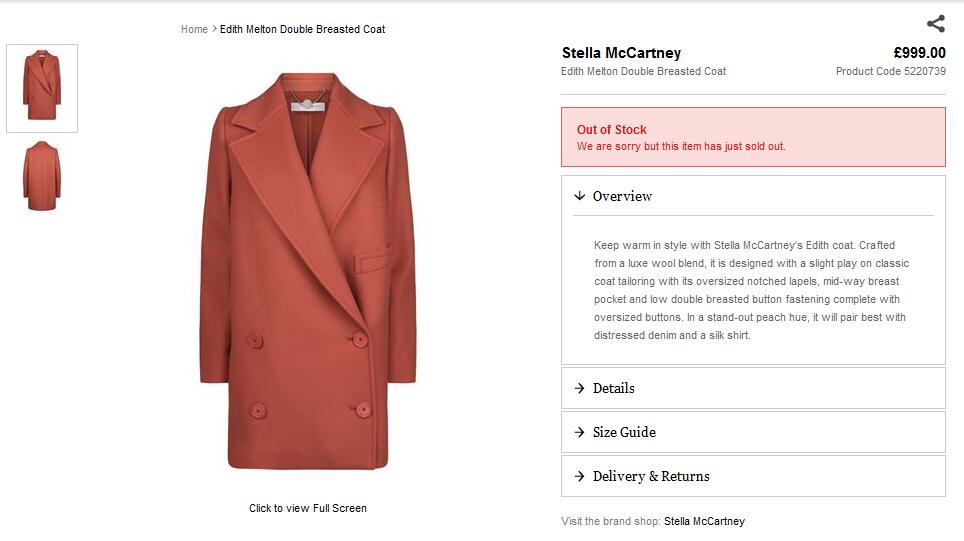Click the share icon

[x=935, y=24]
